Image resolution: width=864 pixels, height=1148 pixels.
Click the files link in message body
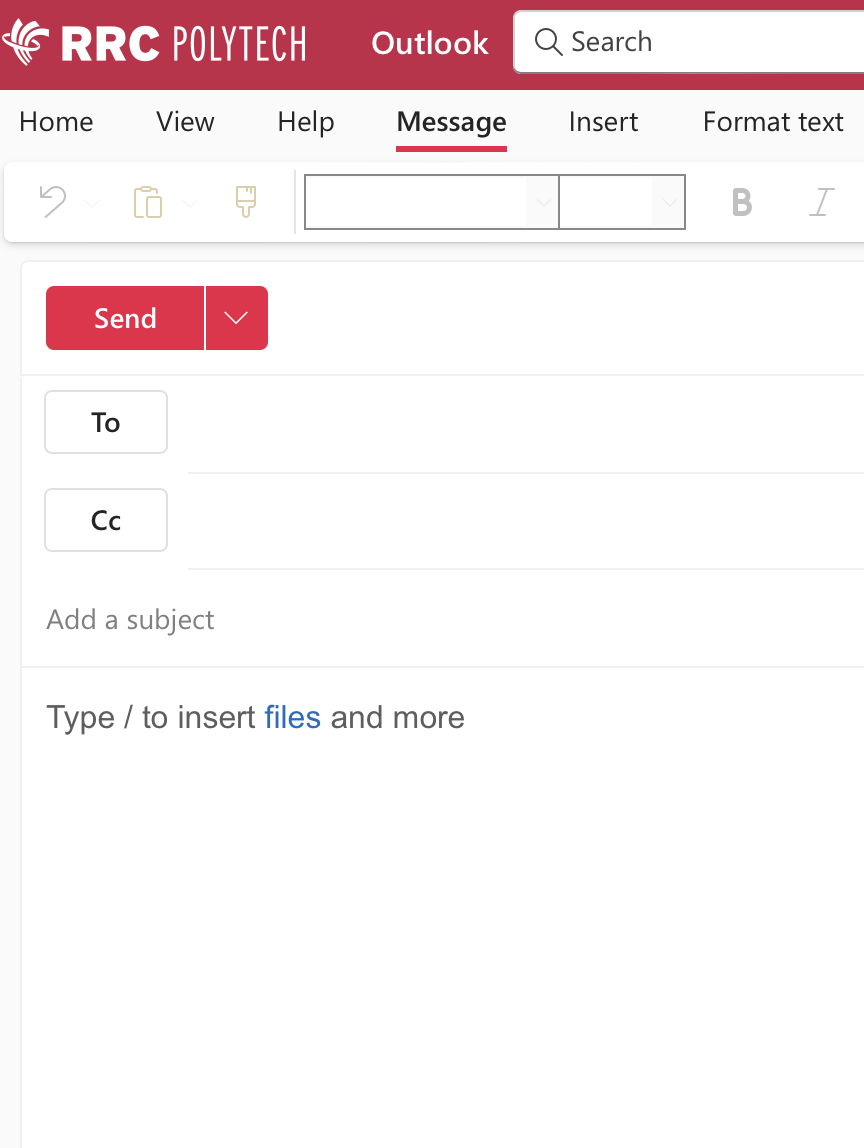(x=292, y=717)
